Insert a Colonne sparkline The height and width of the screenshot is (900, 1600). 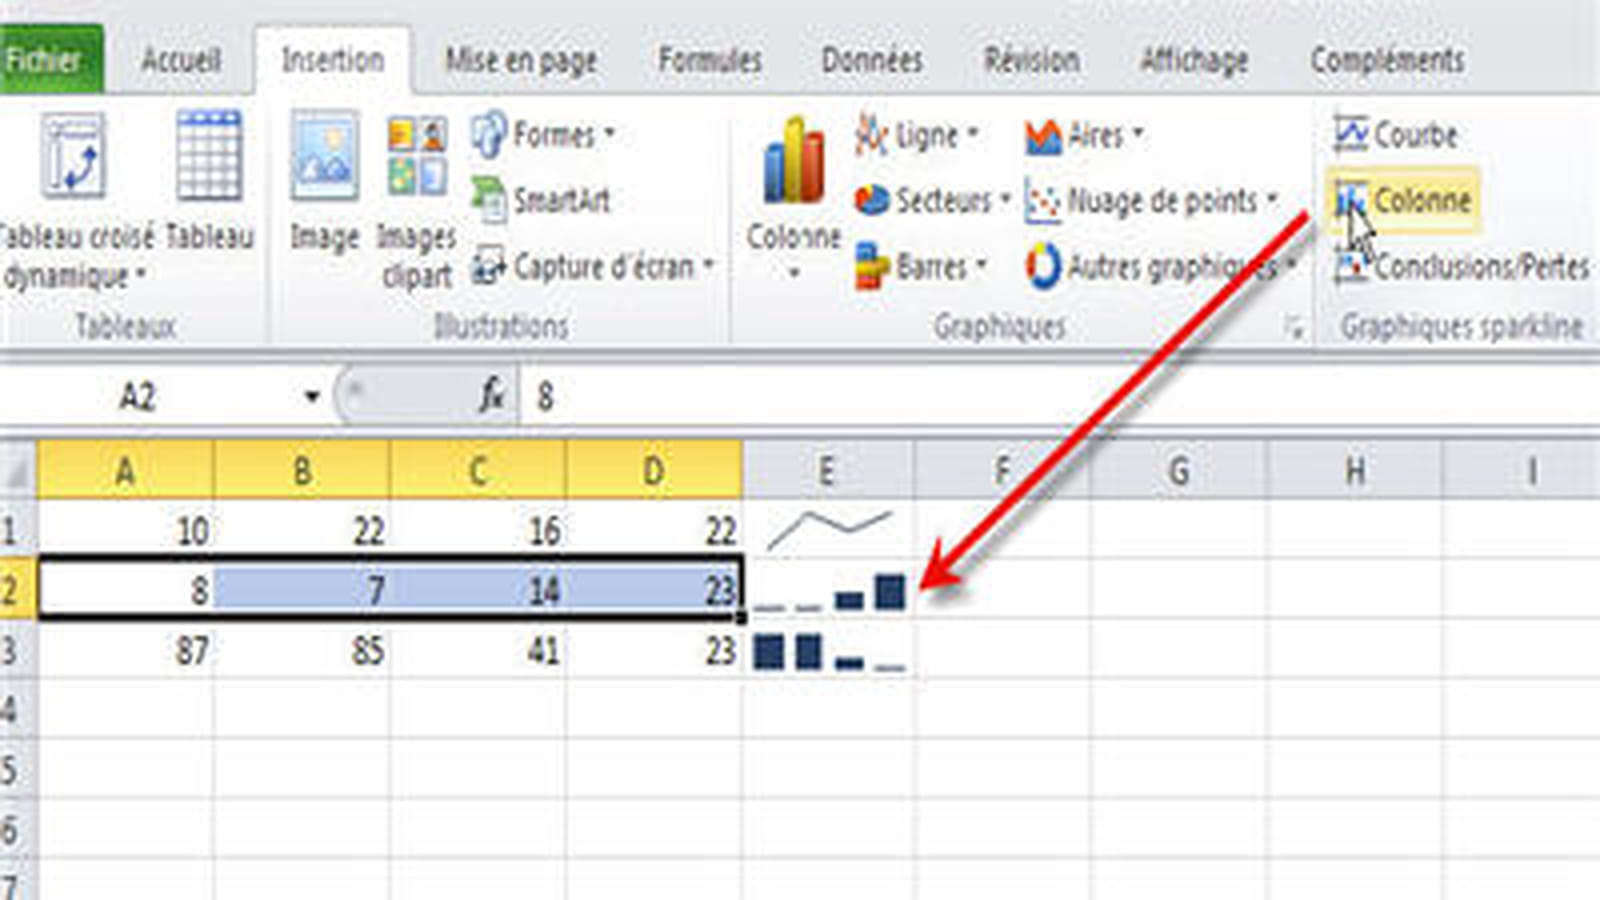click(1402, 200)
